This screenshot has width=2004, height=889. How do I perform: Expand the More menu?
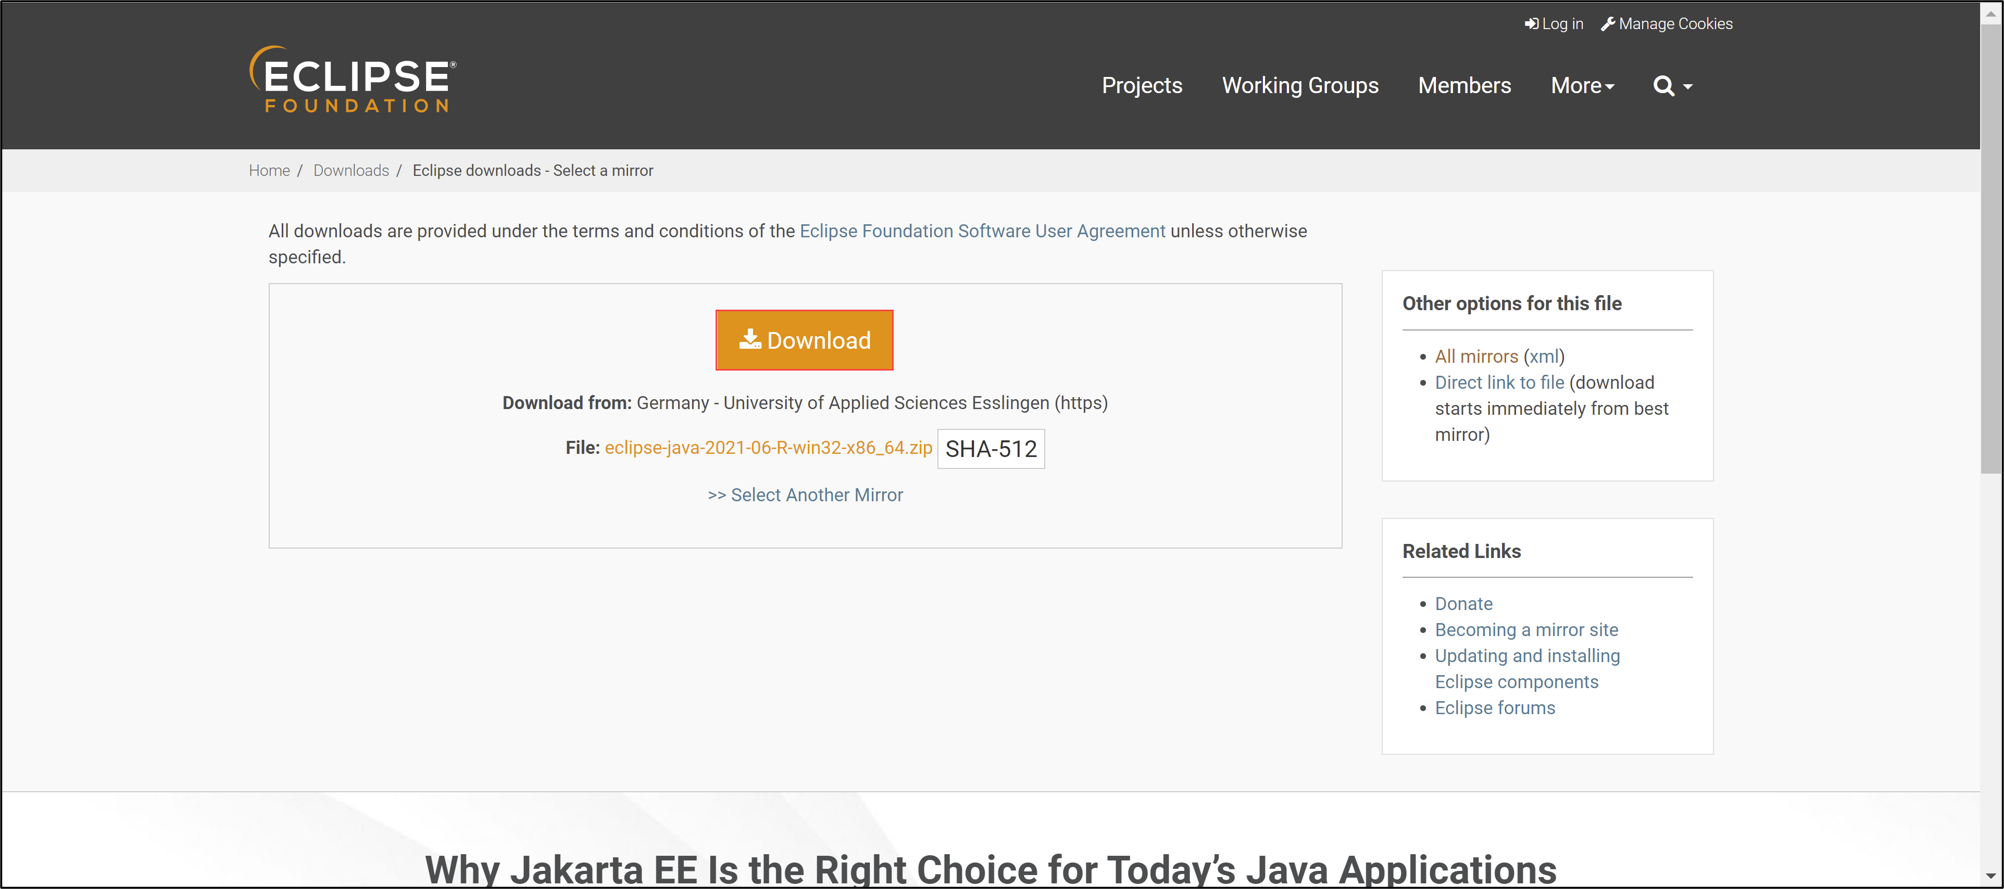[x=1582, y=86]
